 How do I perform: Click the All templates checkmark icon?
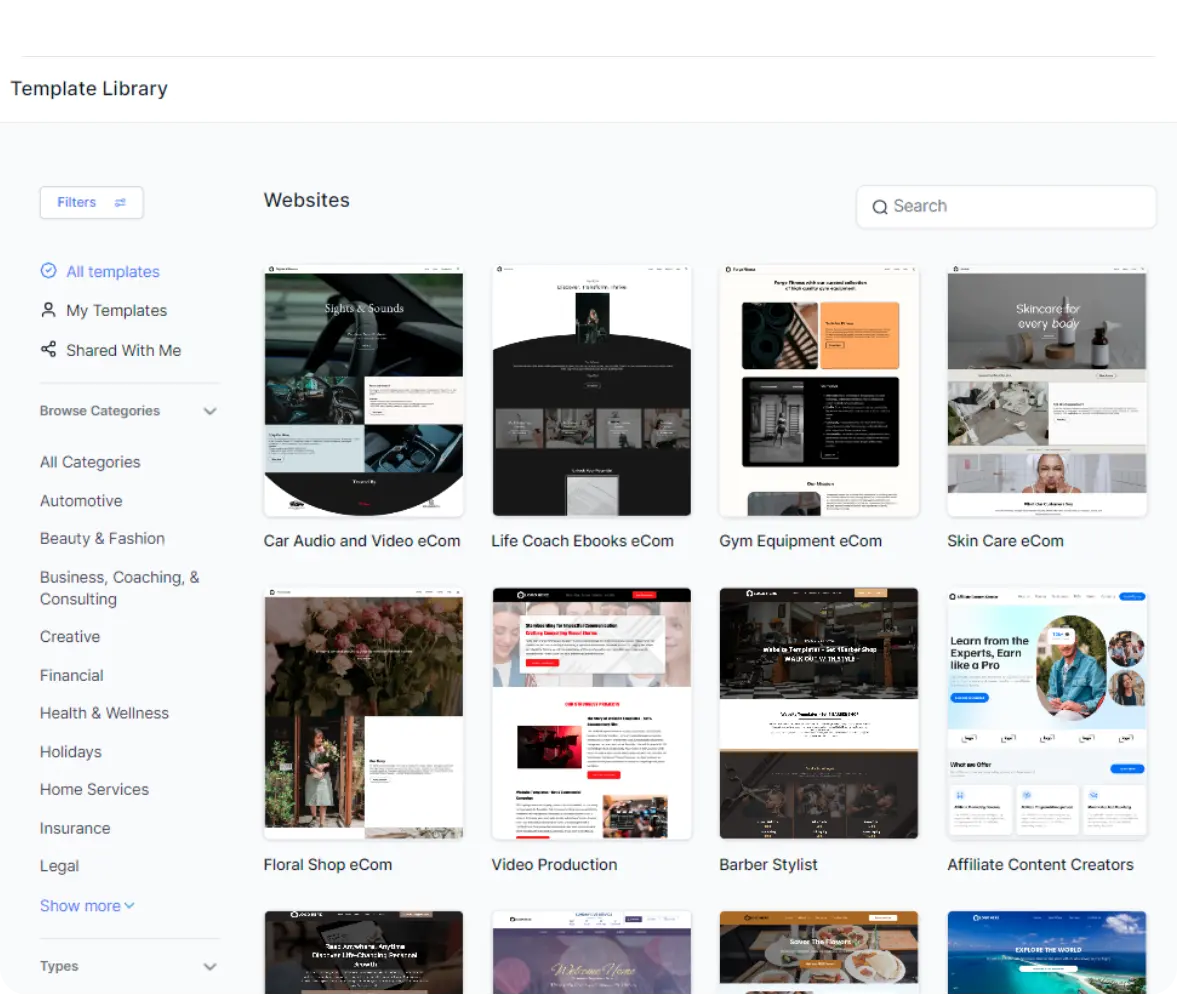pos(48,271)
